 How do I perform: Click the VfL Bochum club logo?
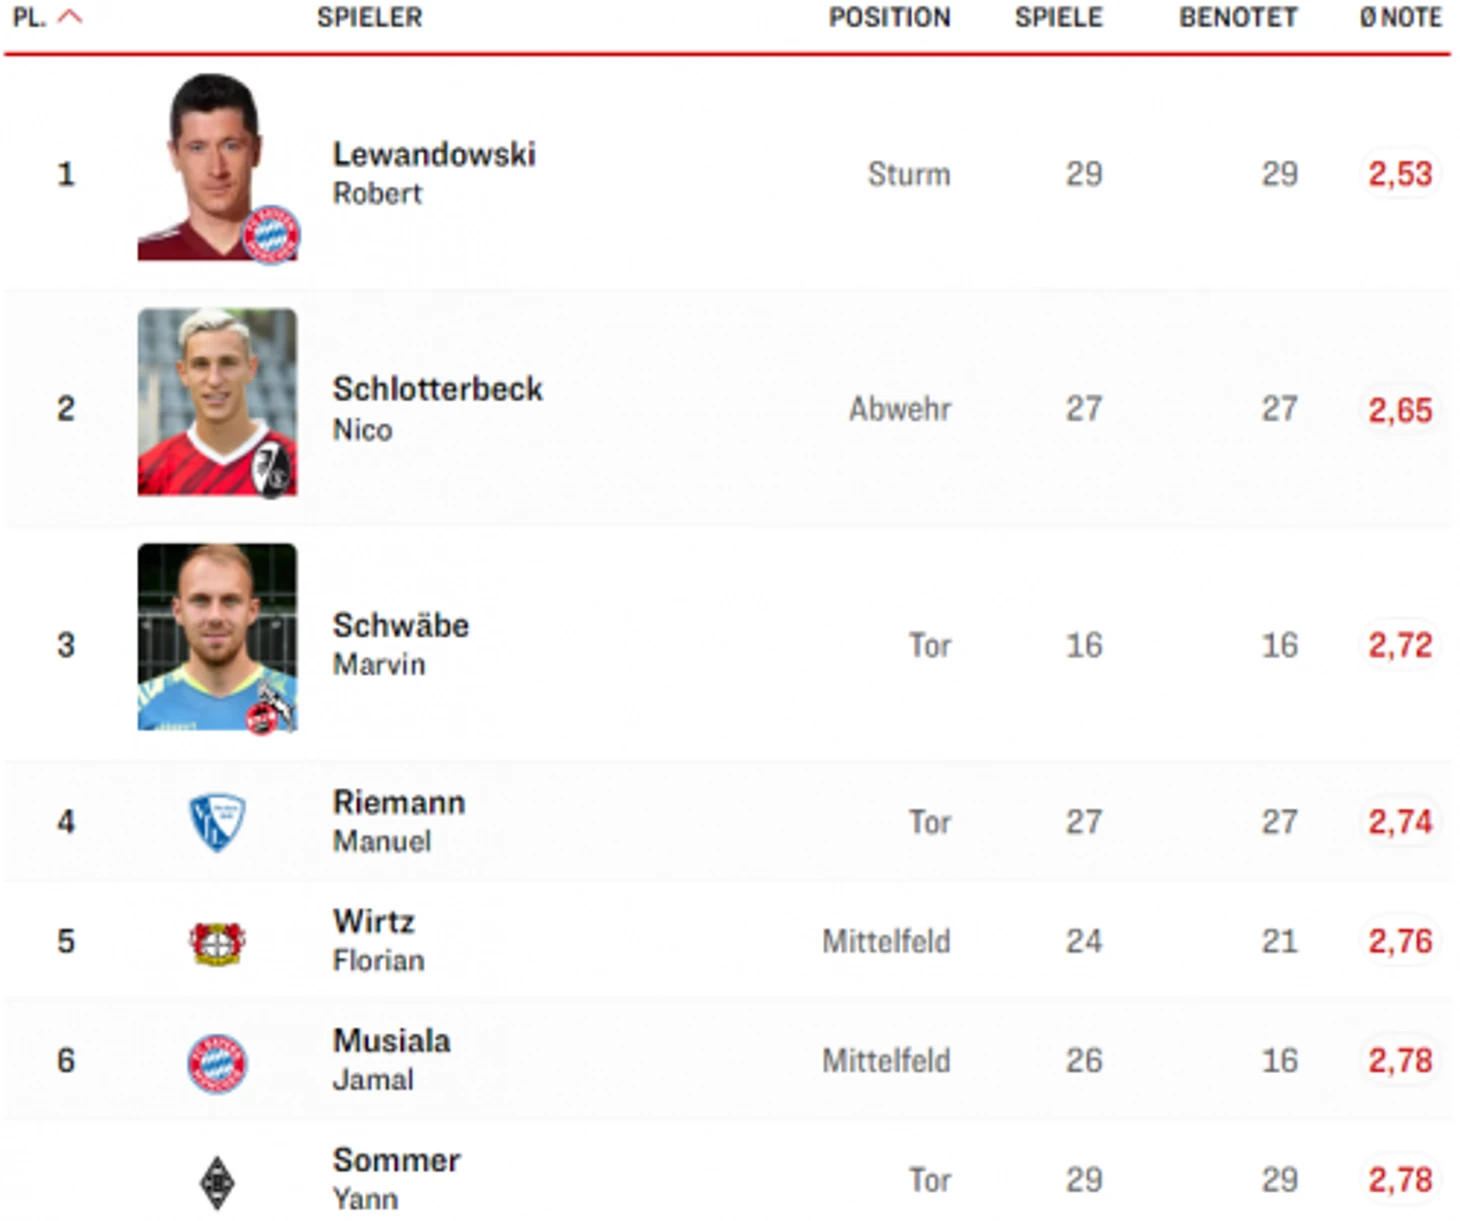[217, 822]
